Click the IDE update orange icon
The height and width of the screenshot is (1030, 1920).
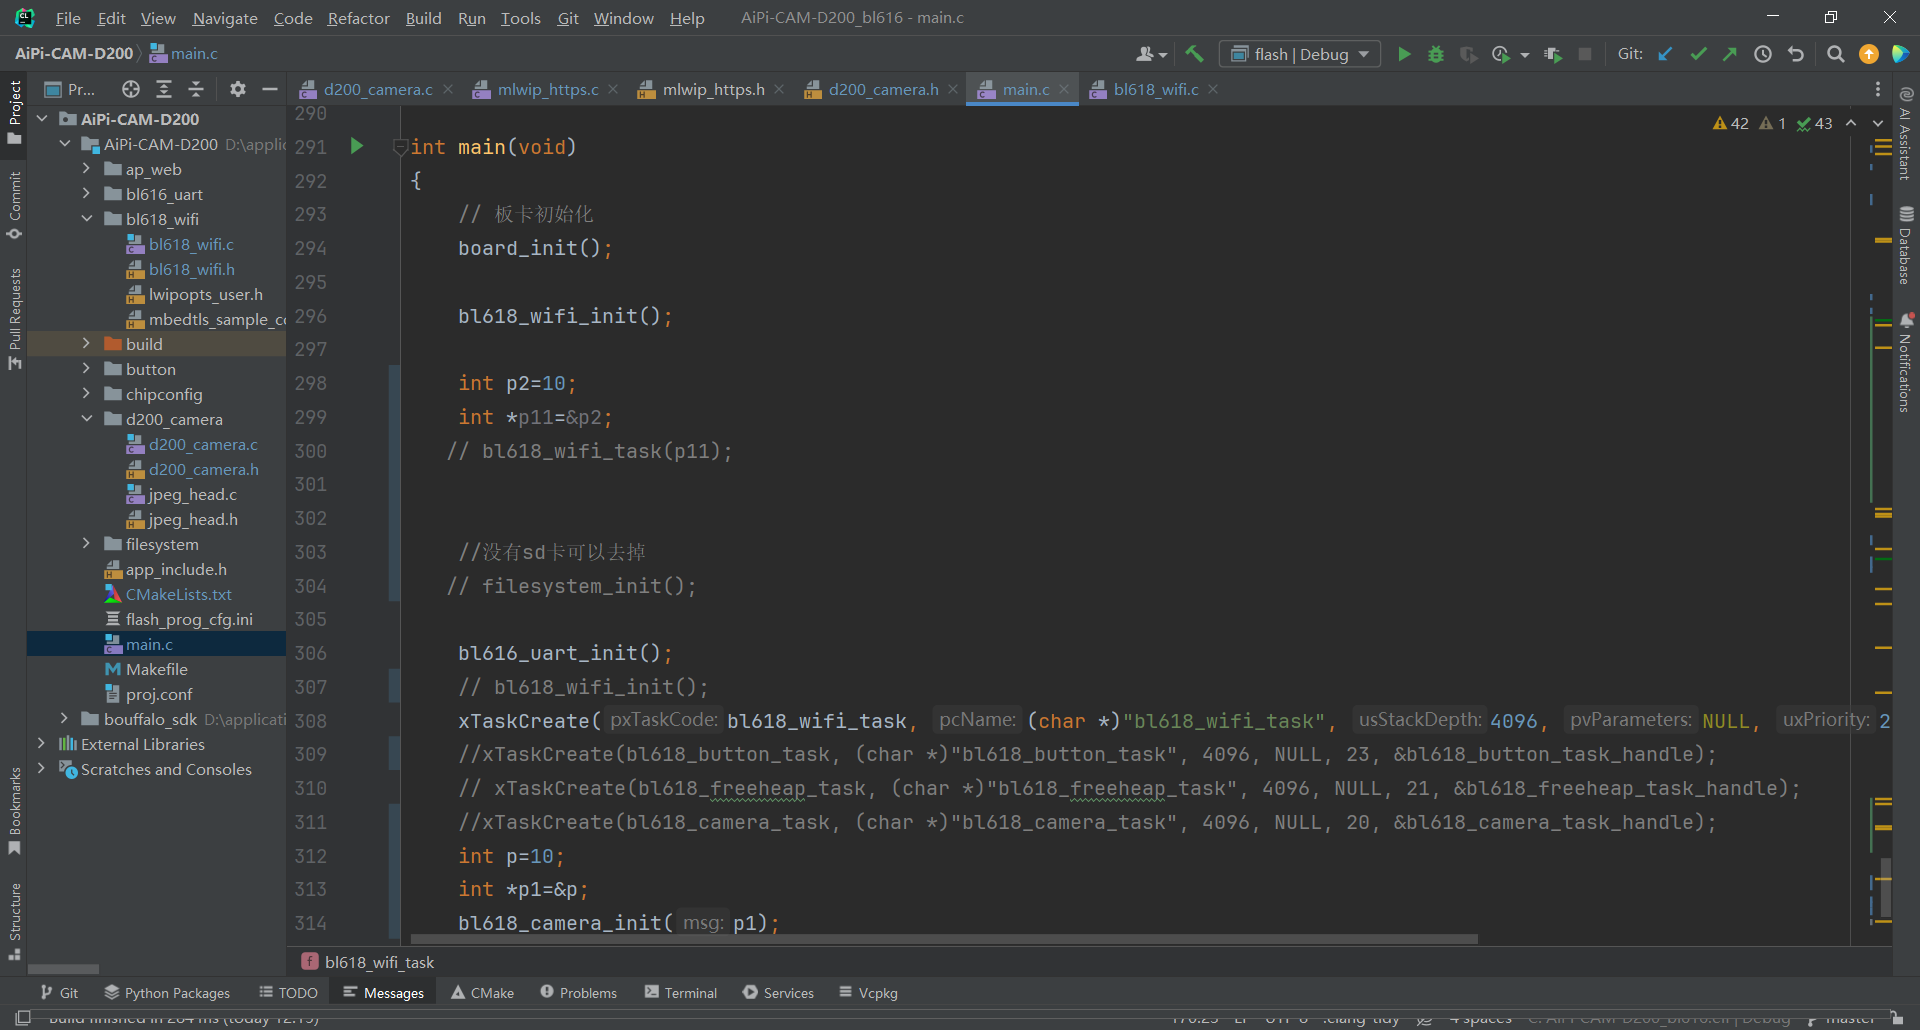click(1868, 54)
